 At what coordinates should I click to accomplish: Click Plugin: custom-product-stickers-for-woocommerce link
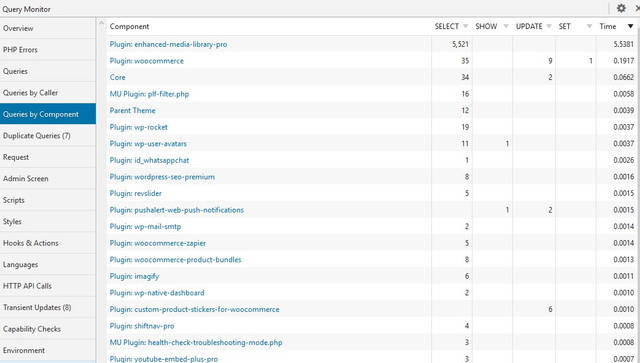coord(195,310)
